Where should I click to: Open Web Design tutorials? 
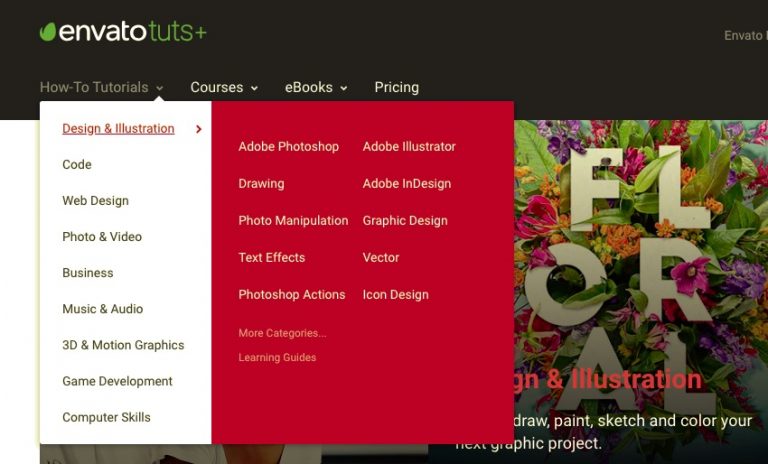point(96,200)
